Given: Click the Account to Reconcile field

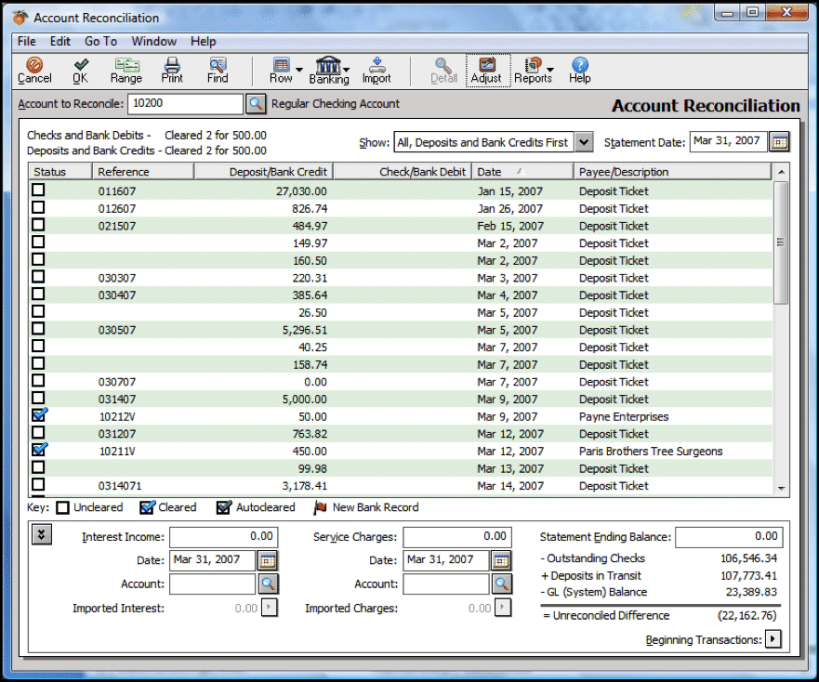Looking at the screenshot, I should [185, 103].
